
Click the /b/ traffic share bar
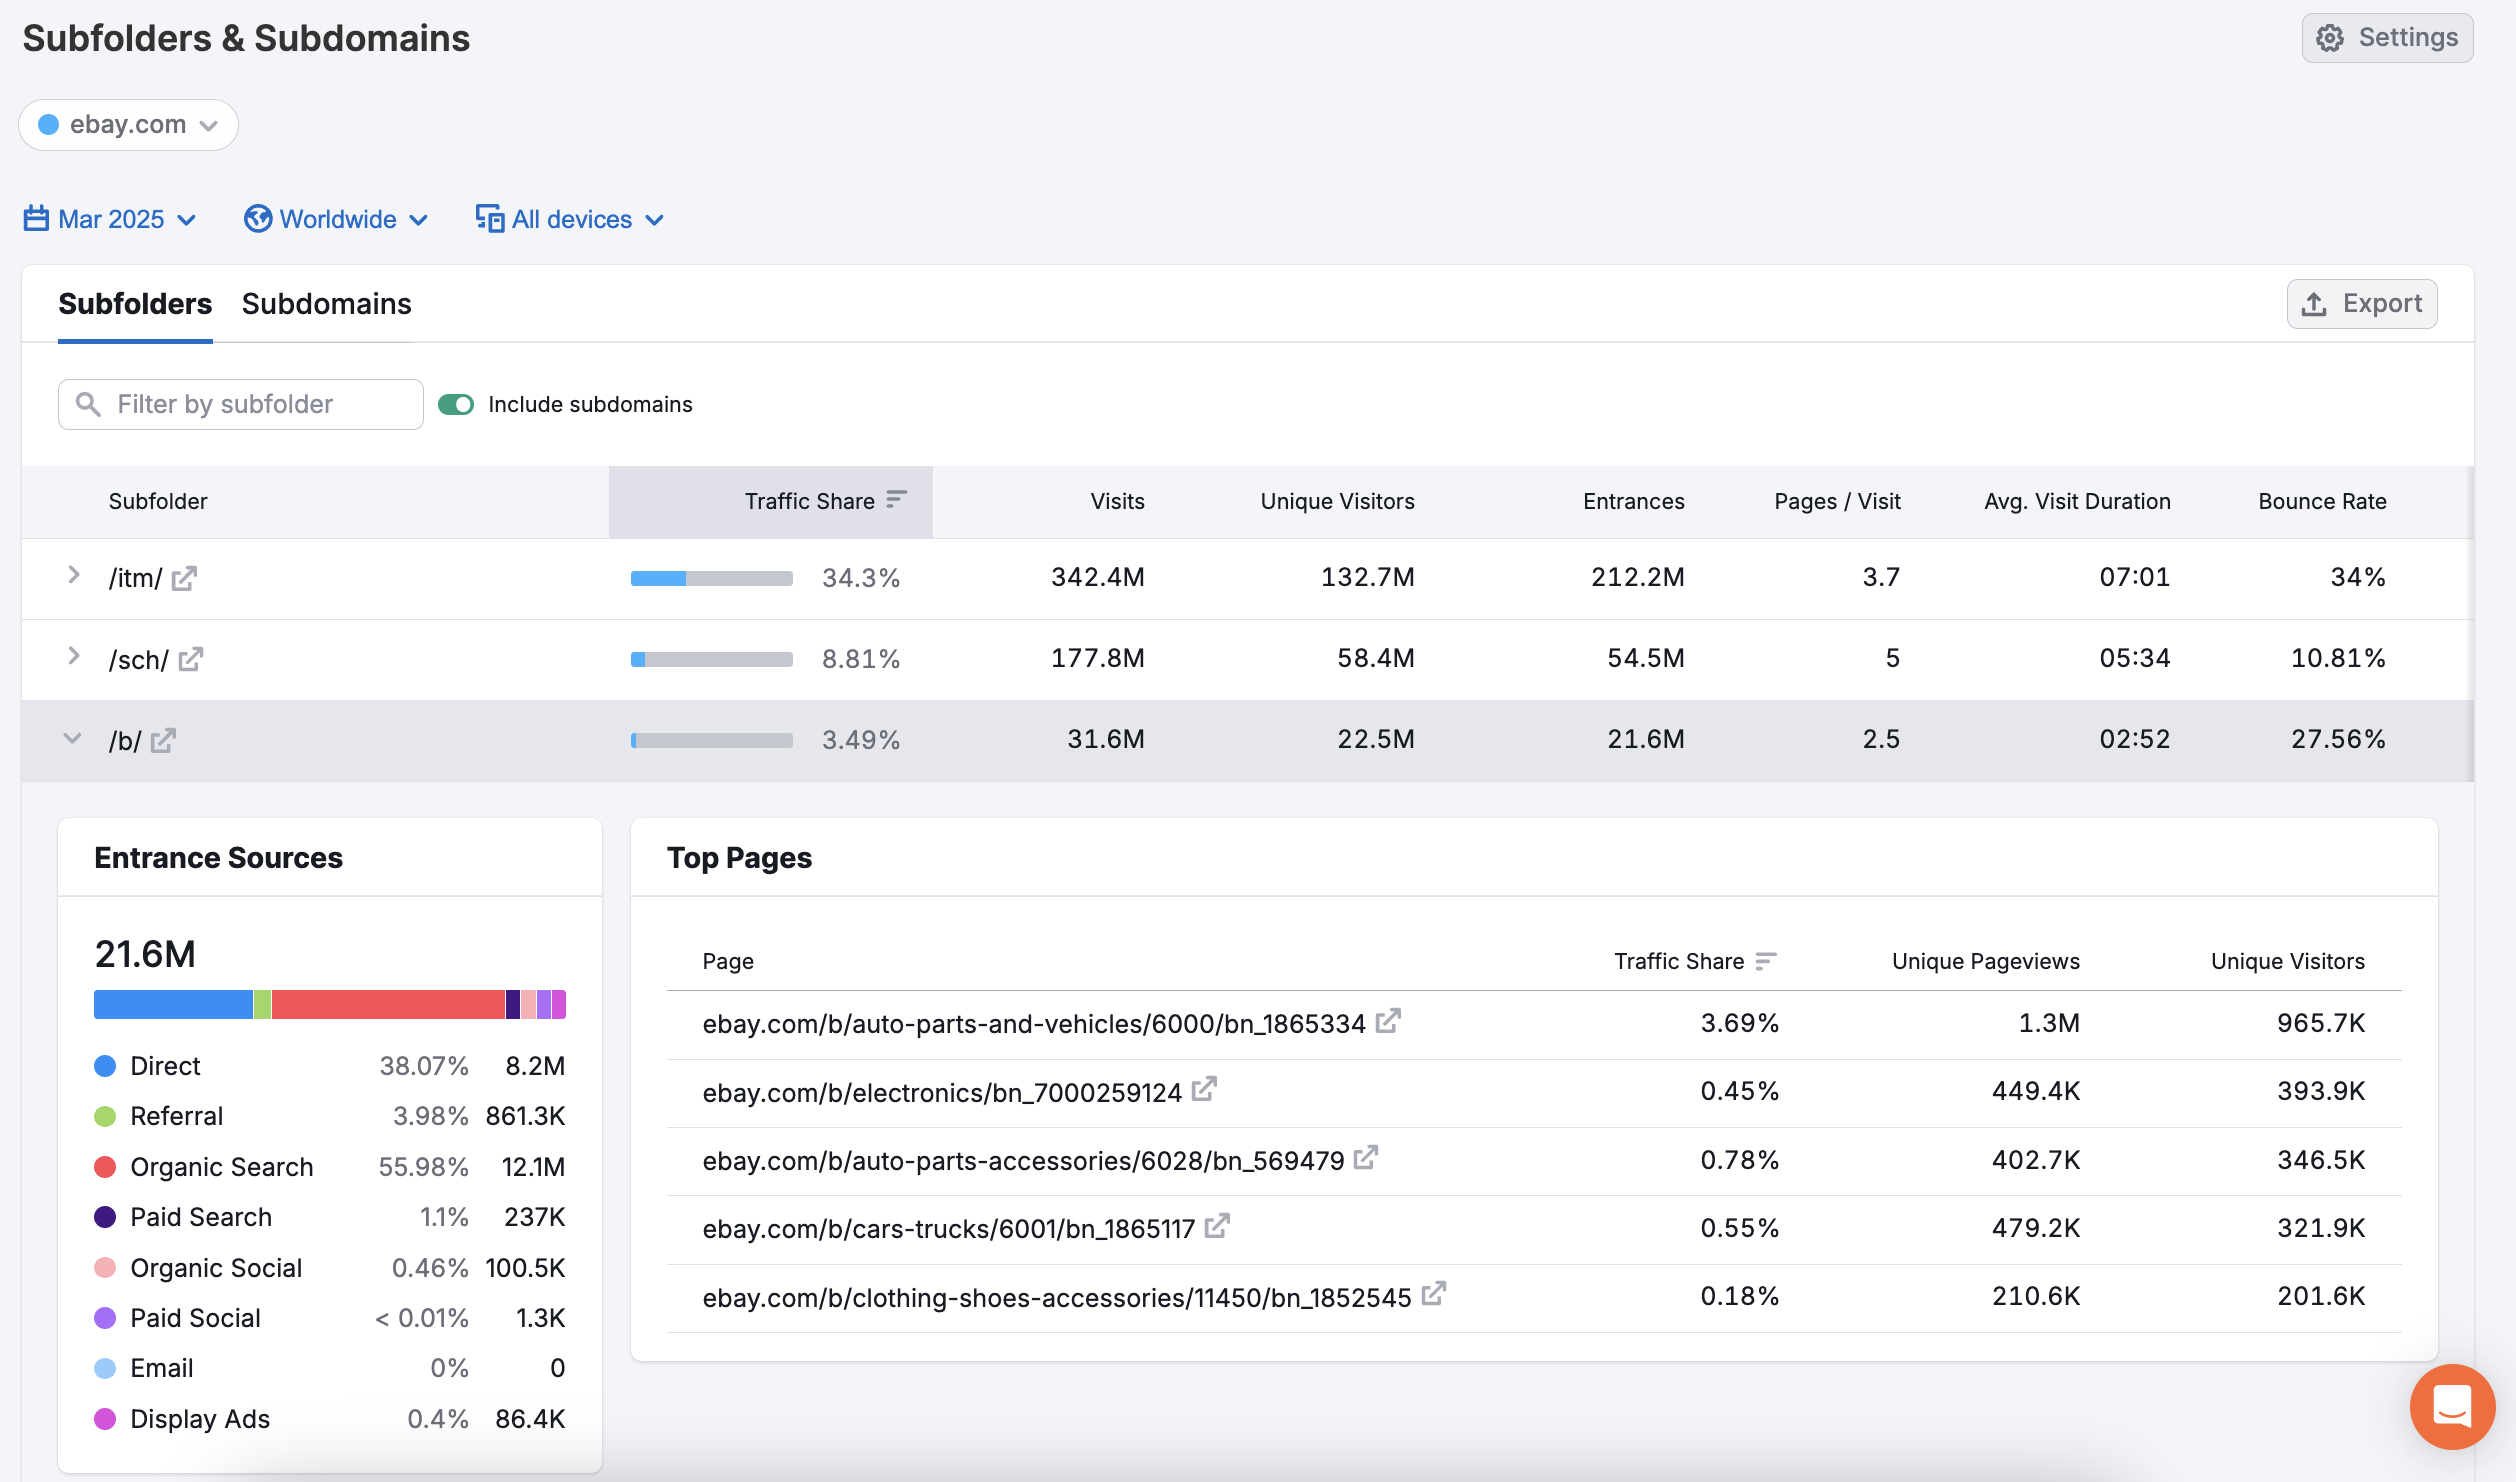pyautogui.click(x=712, y=740)
